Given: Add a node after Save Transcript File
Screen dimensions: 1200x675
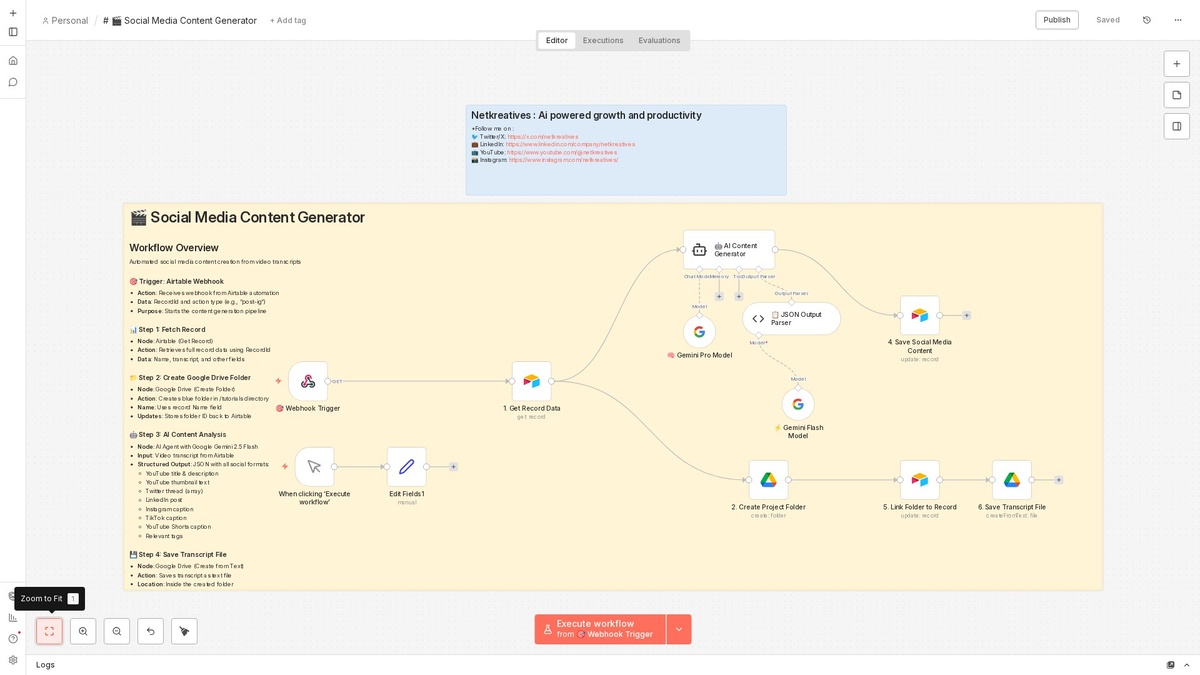Looking at the screenshot, I should (x=1059, y=480).
